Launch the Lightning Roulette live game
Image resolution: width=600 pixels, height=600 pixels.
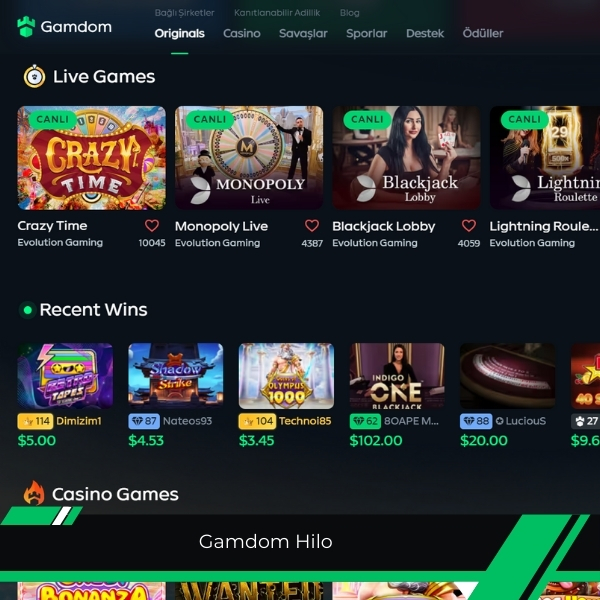coord(545,158)
